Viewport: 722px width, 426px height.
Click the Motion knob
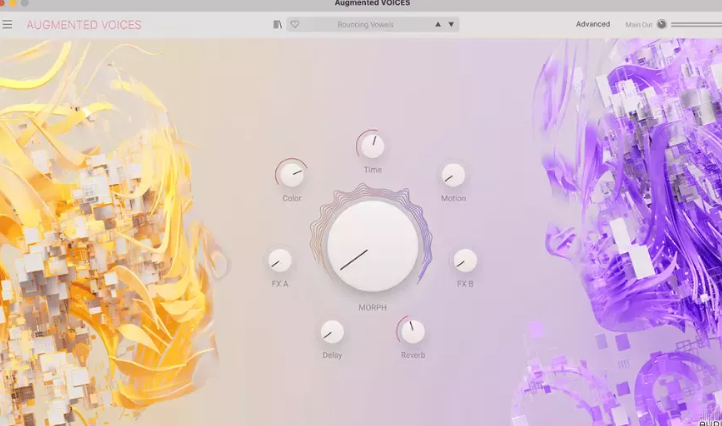pos(453,175)
